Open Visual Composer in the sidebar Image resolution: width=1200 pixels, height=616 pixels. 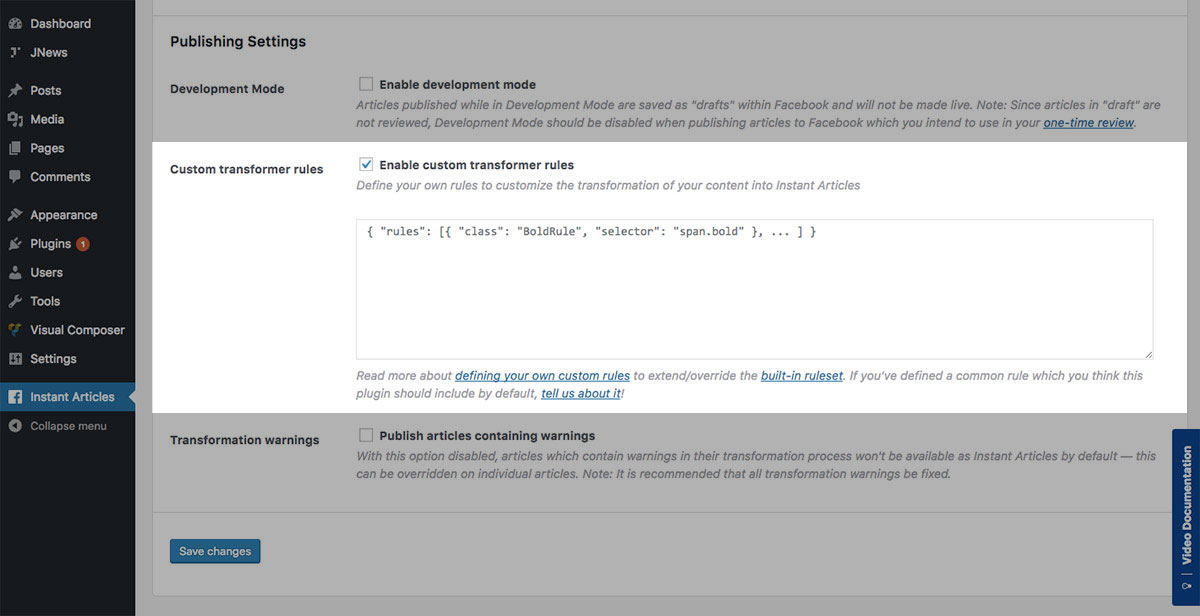point(77,330)
